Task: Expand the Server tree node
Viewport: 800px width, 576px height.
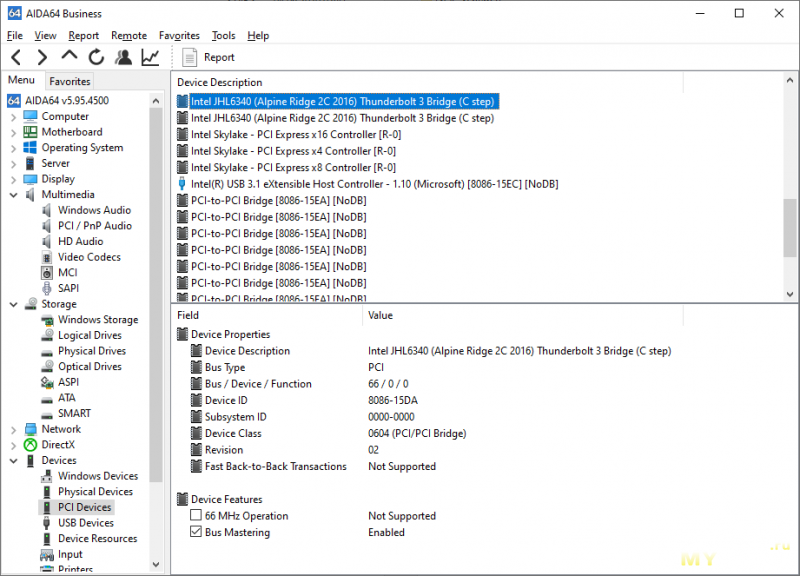Action: (14, 164)
